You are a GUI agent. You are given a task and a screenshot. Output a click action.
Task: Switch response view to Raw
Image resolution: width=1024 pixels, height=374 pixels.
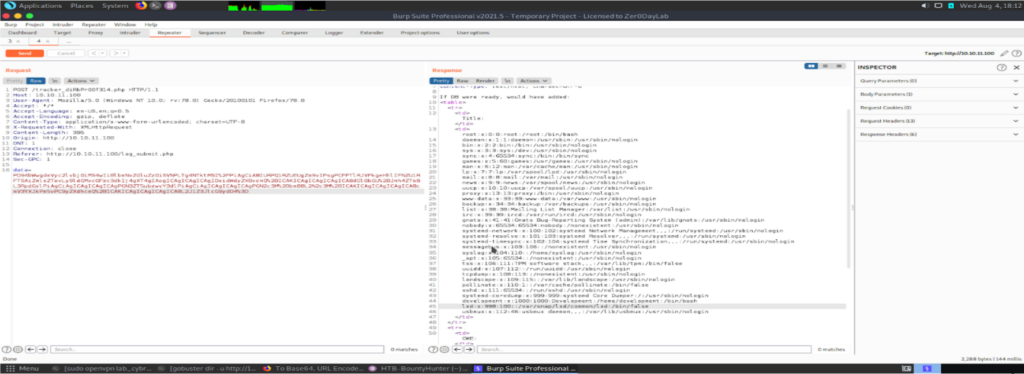point(462,80)
